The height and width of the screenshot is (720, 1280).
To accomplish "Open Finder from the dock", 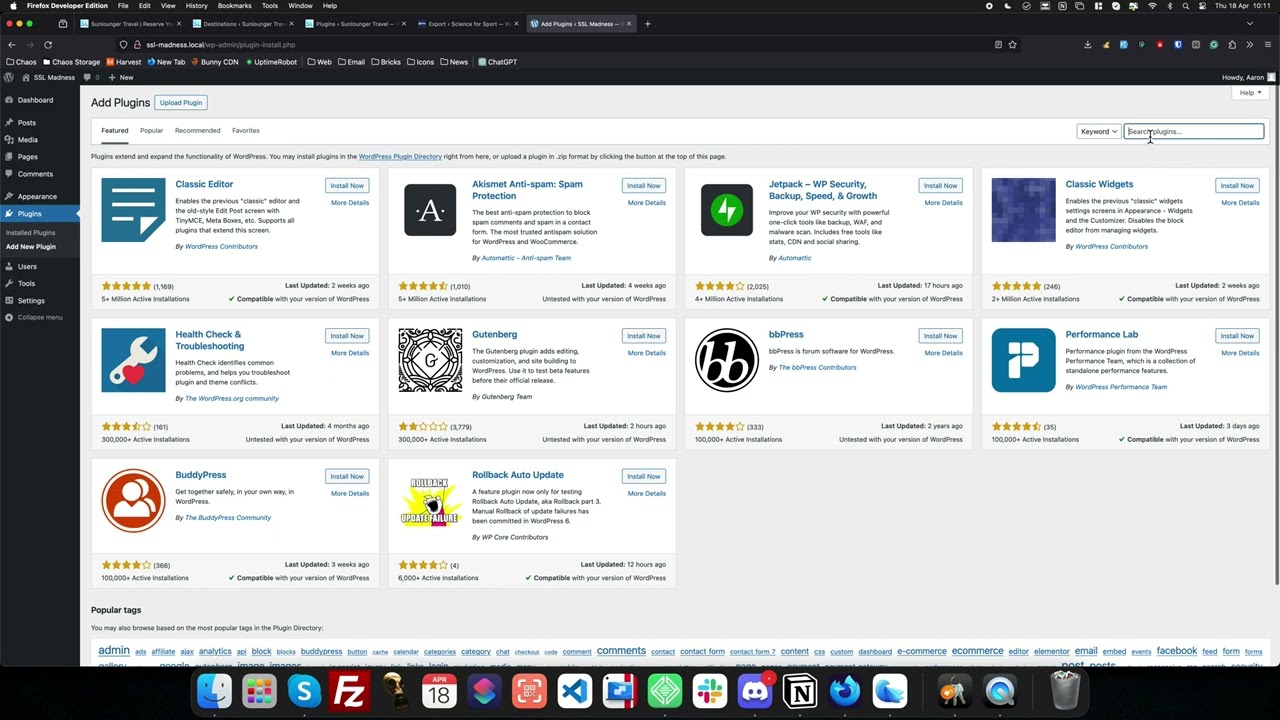I will pyautogui.click(x=214, y=691).
